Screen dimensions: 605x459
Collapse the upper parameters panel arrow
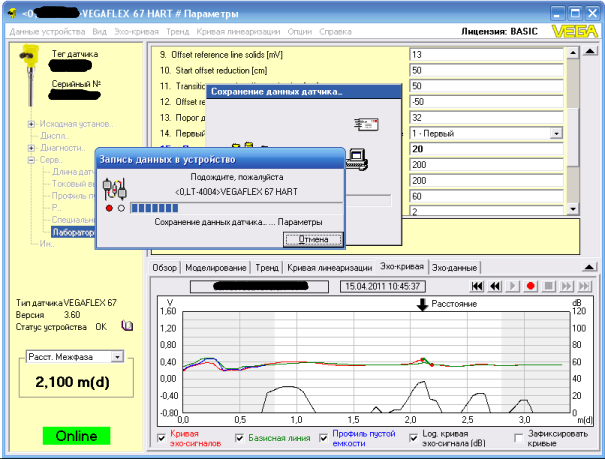(590, 52)
